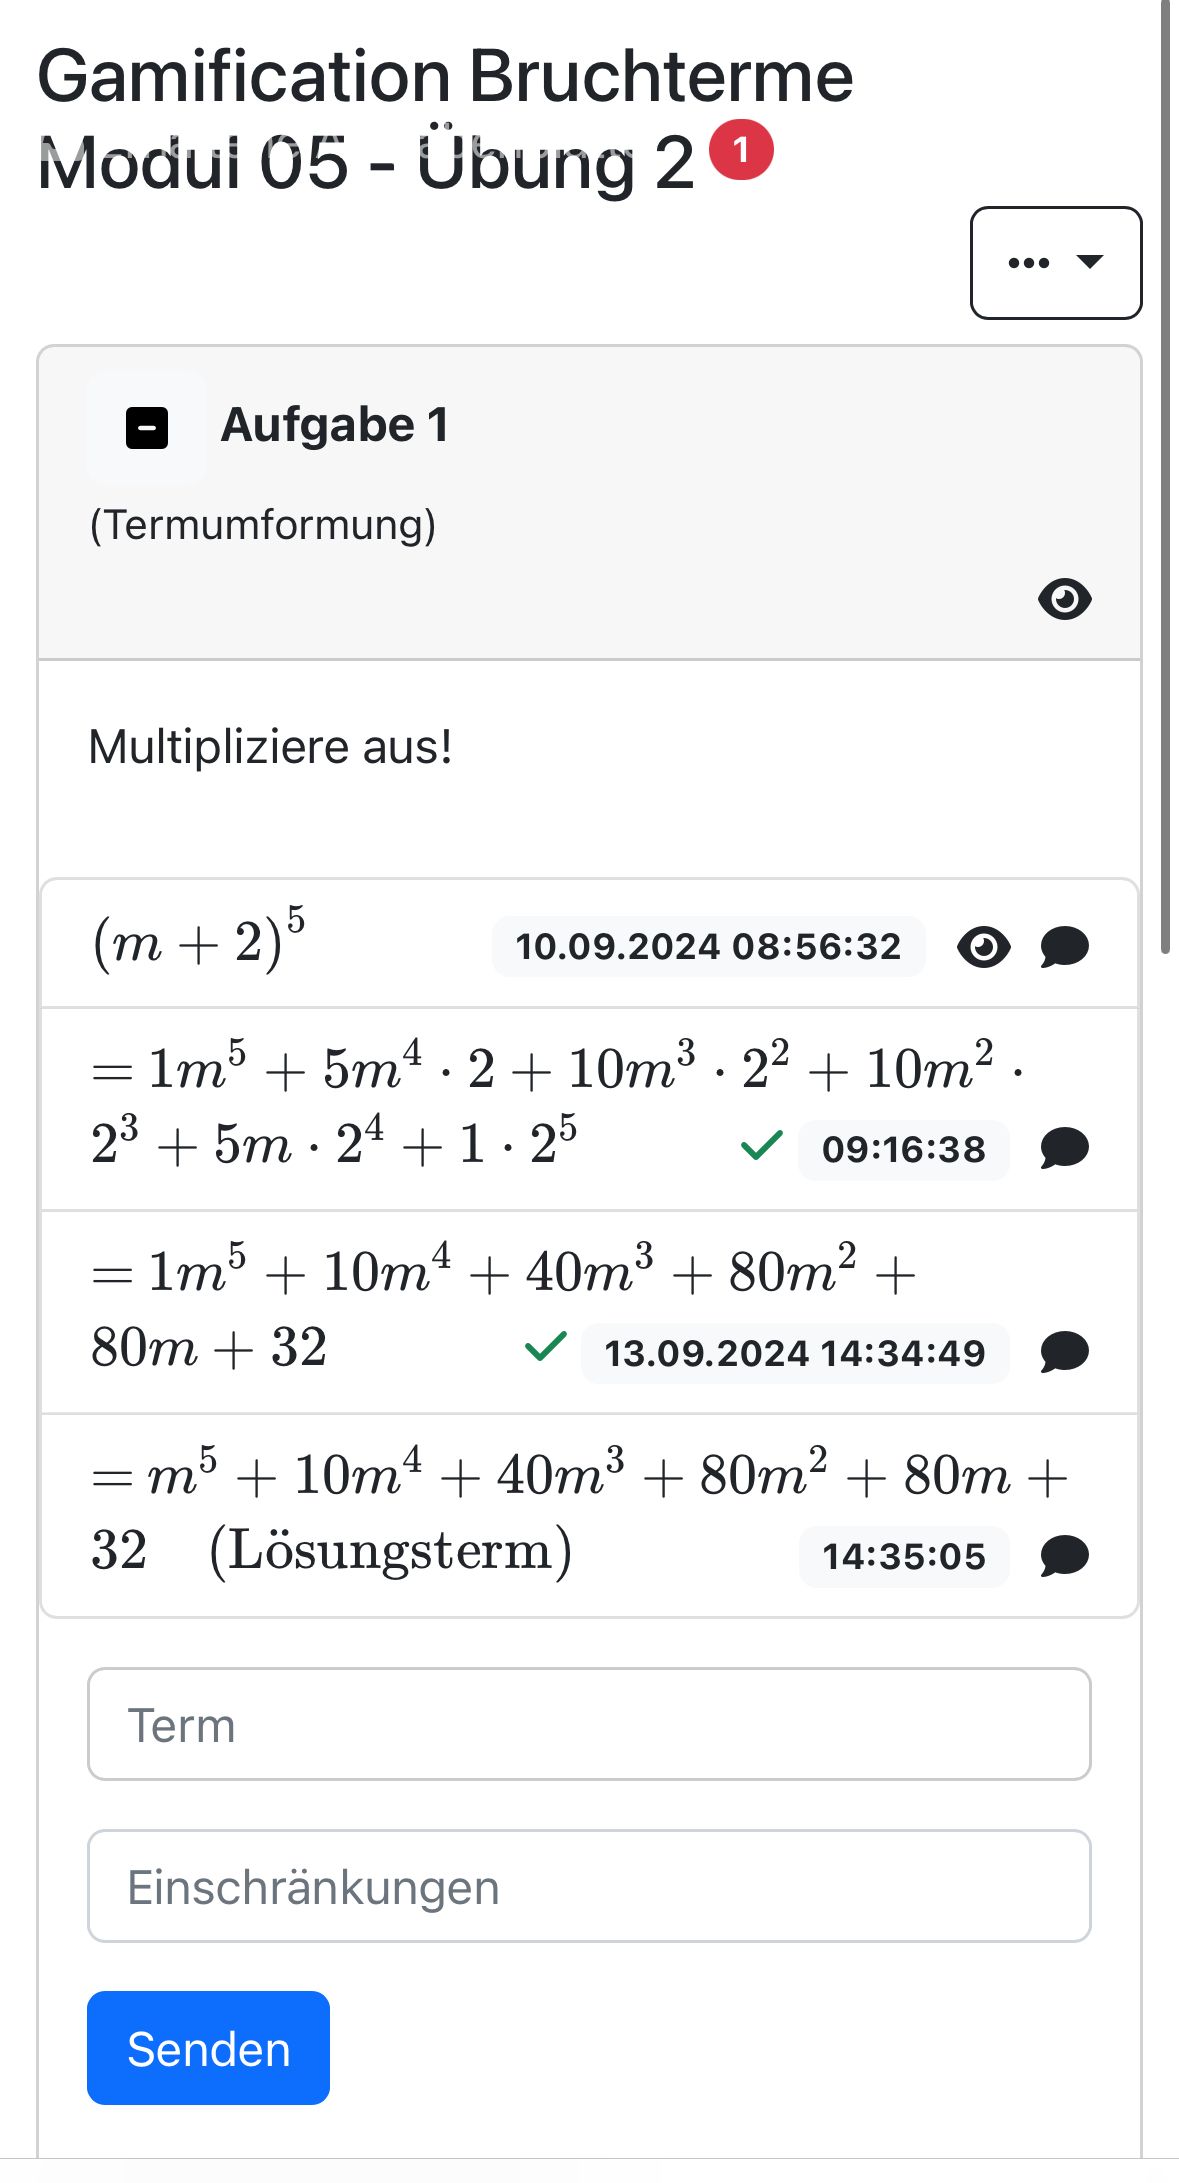
Task: Click the vertical page scrollbar
Action: pyautogui.click(x=1165, y=480)
